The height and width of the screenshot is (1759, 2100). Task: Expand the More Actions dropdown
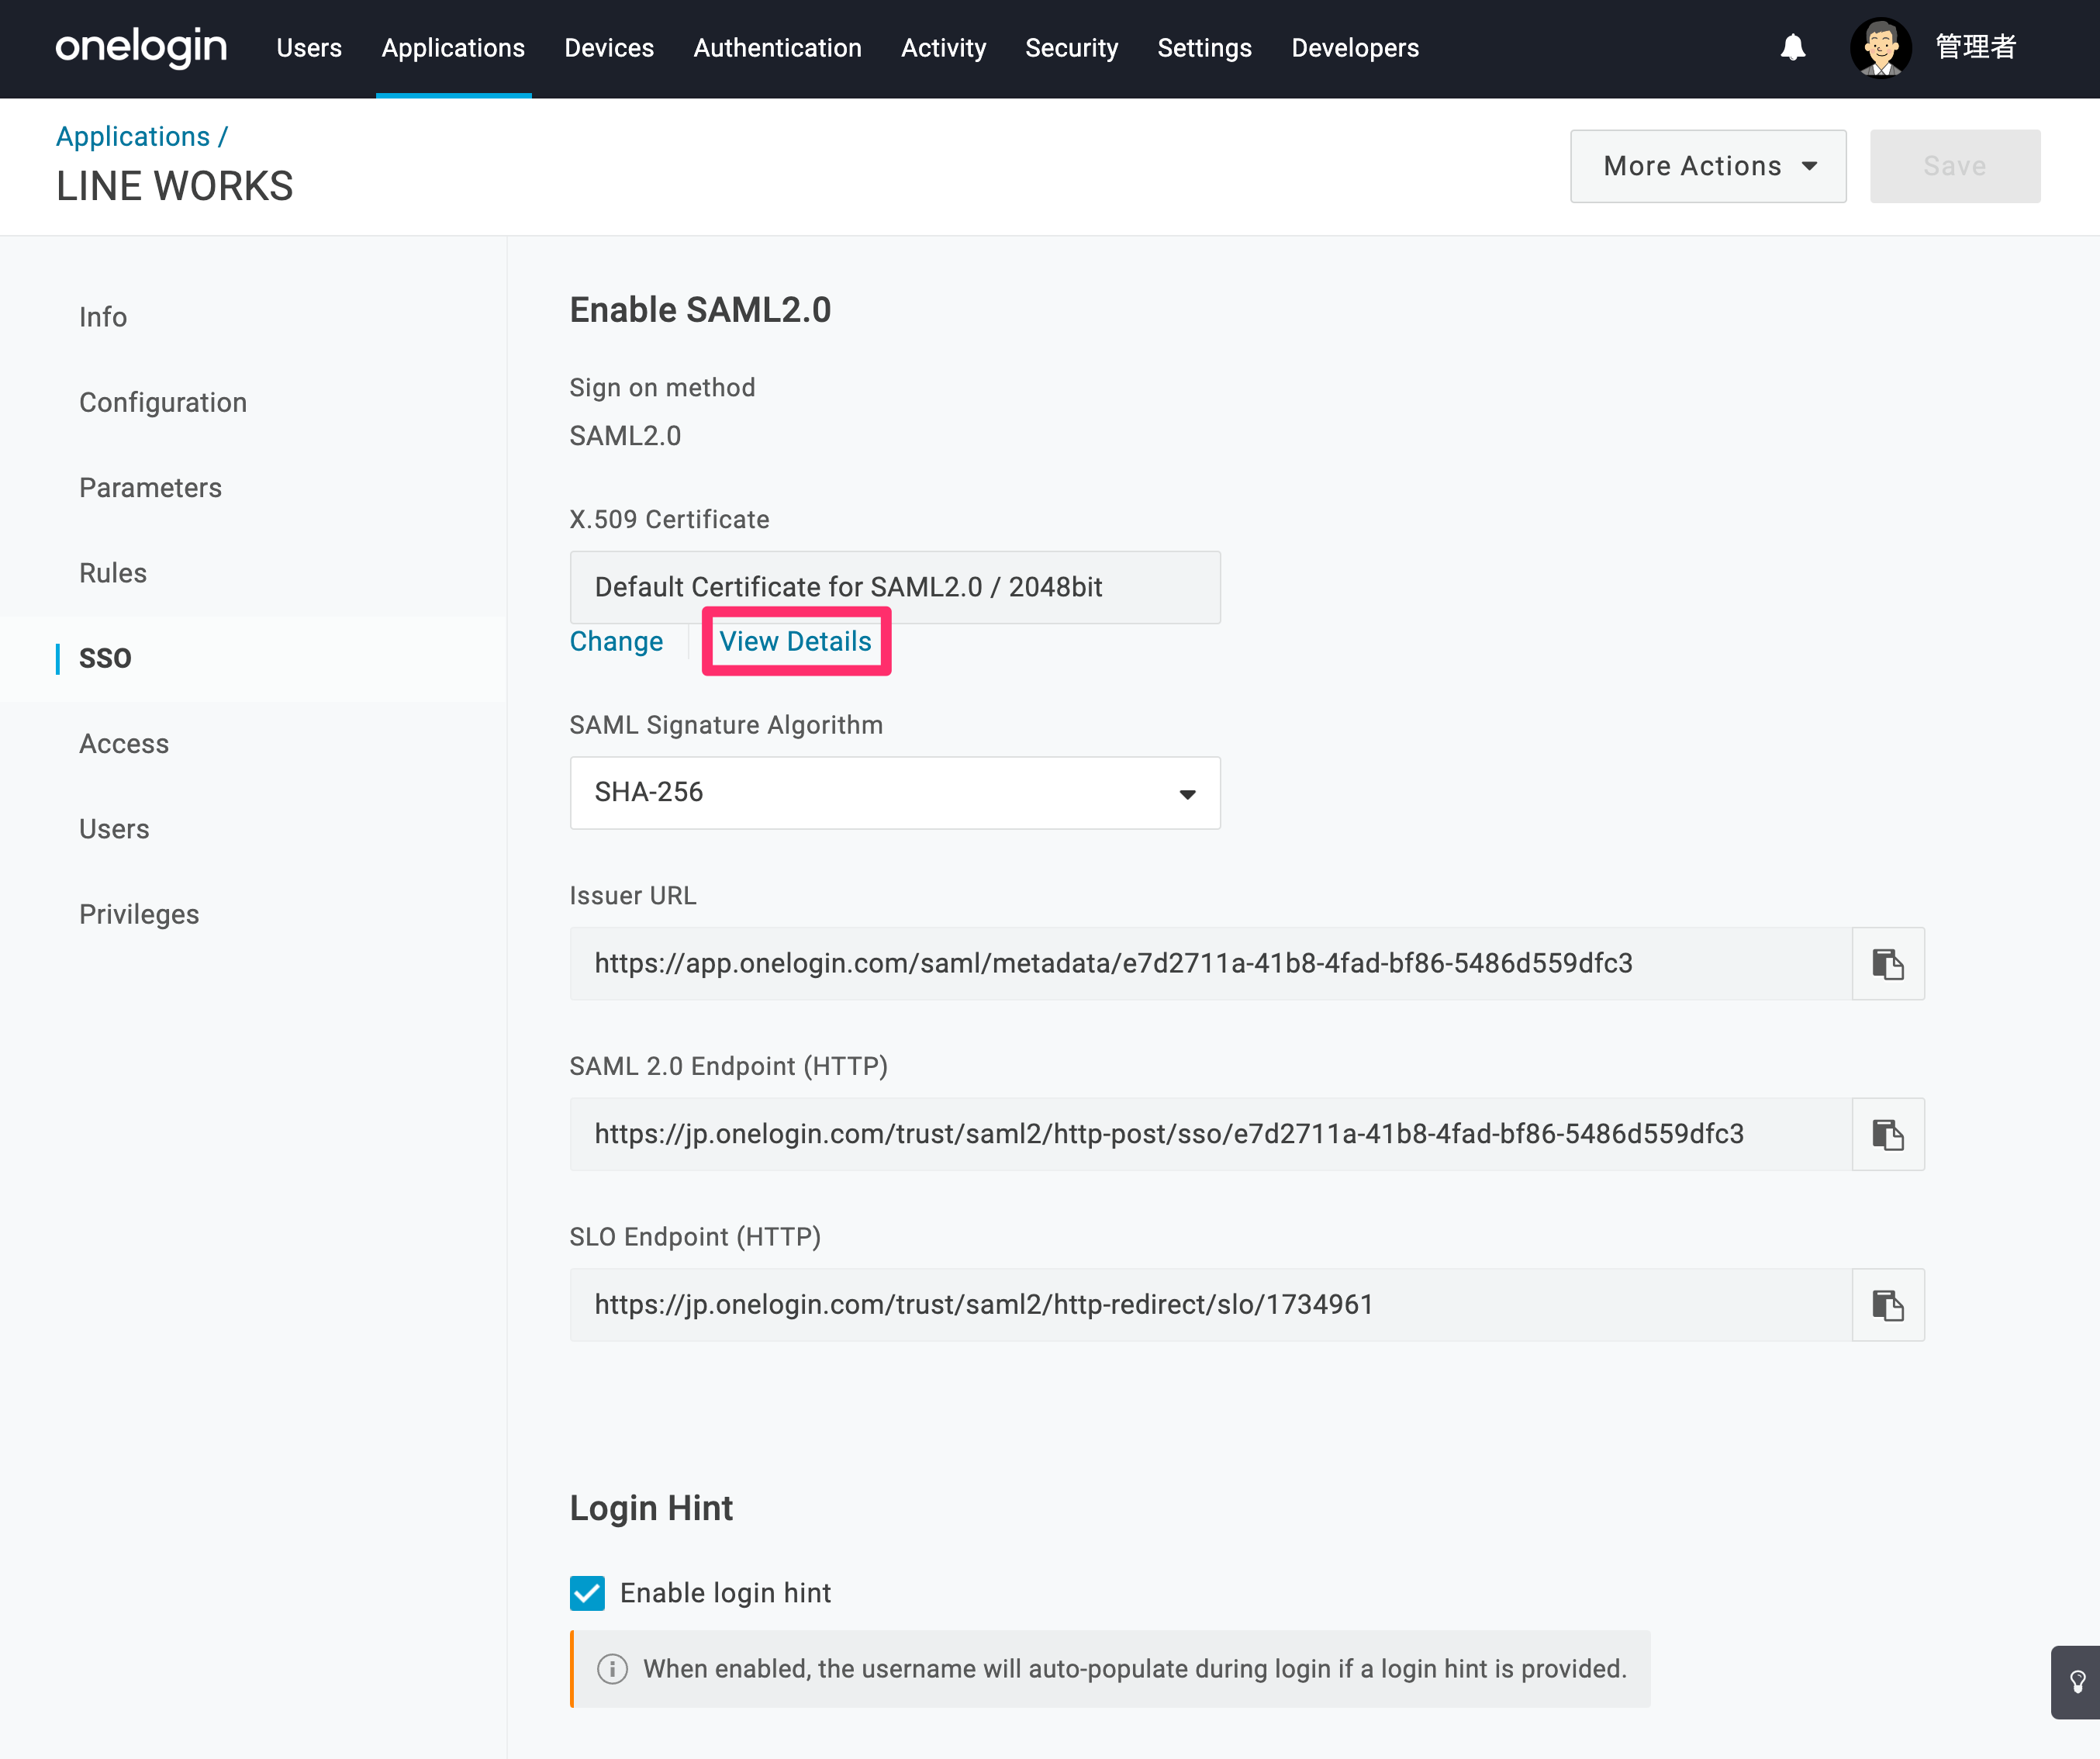click(x=1708, y=166)
